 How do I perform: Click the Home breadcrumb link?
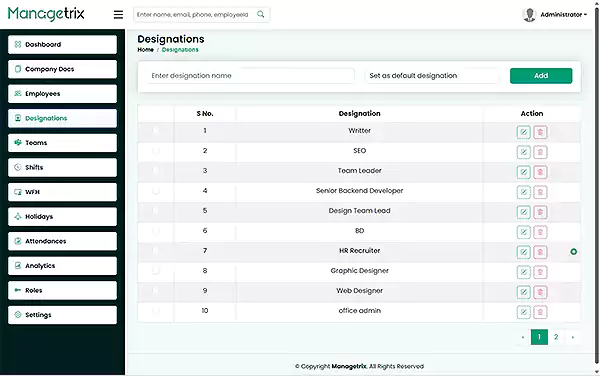click(145, 50)
